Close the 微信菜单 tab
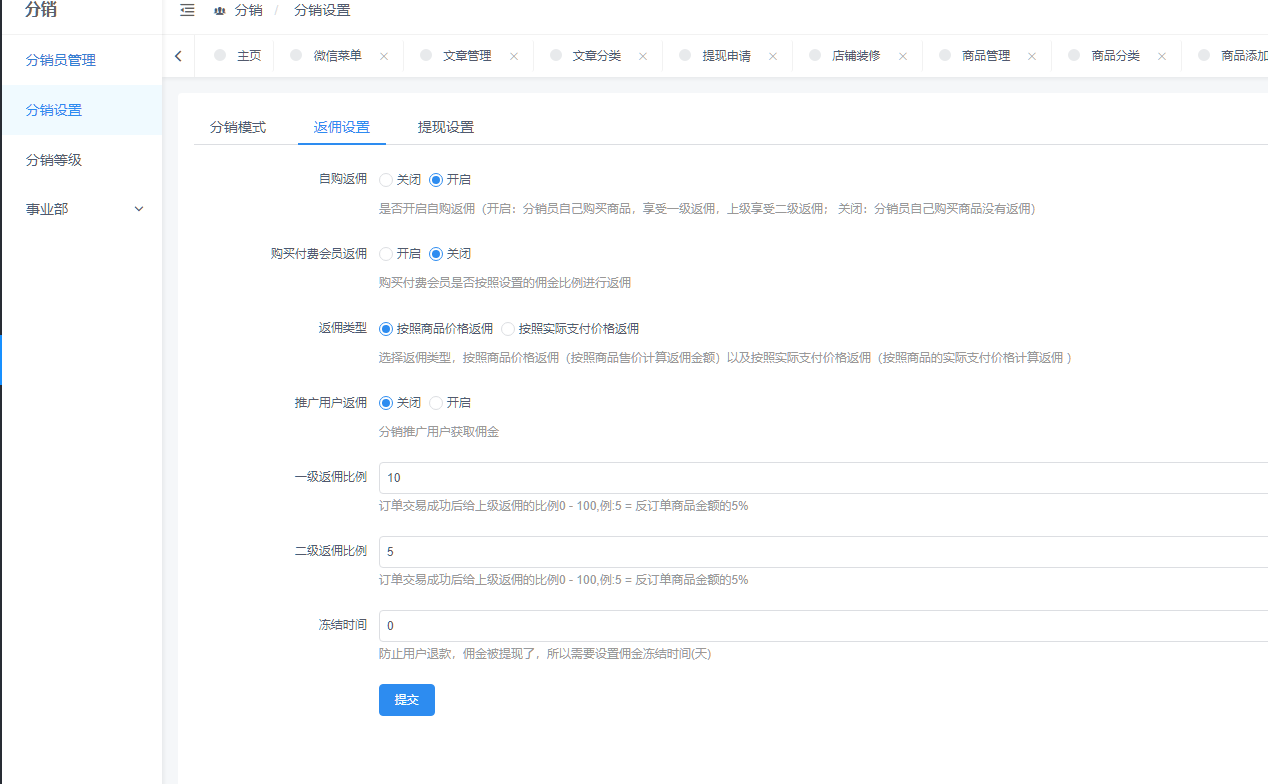Image resolution: width=1268 pixels, height=784 pixels. 383,56
